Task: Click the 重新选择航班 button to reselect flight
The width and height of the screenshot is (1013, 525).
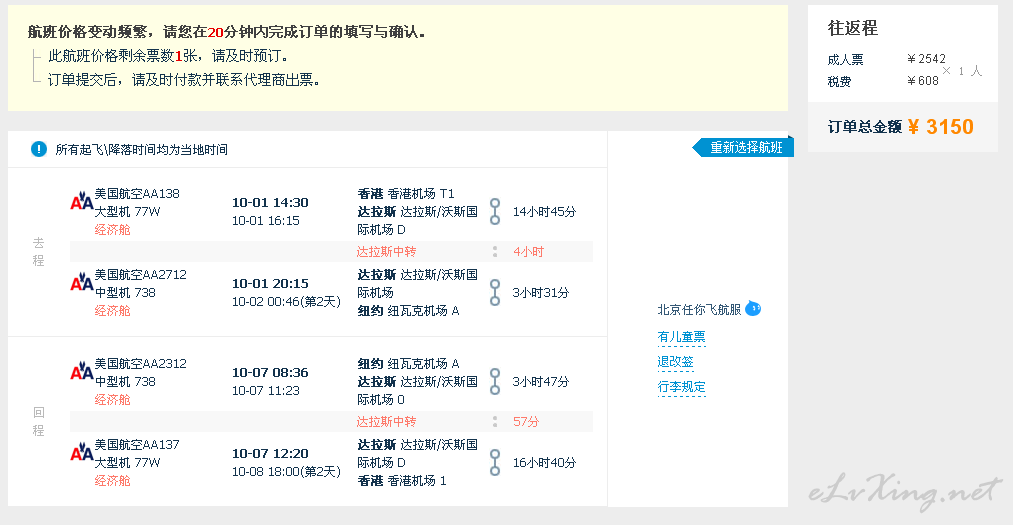Action: tap(743, 147)
